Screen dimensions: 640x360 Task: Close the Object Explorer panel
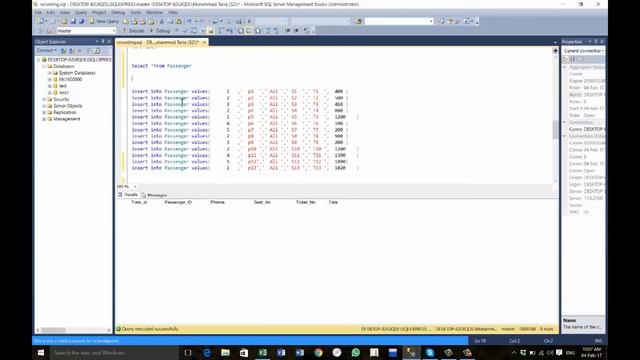(109, 42)
